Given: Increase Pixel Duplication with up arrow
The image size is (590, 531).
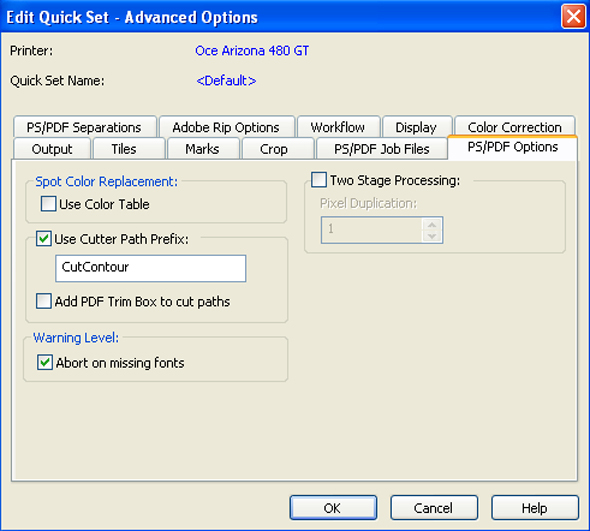Looking at the screenshot, I should pyautogui.click(x=432, y=225).
